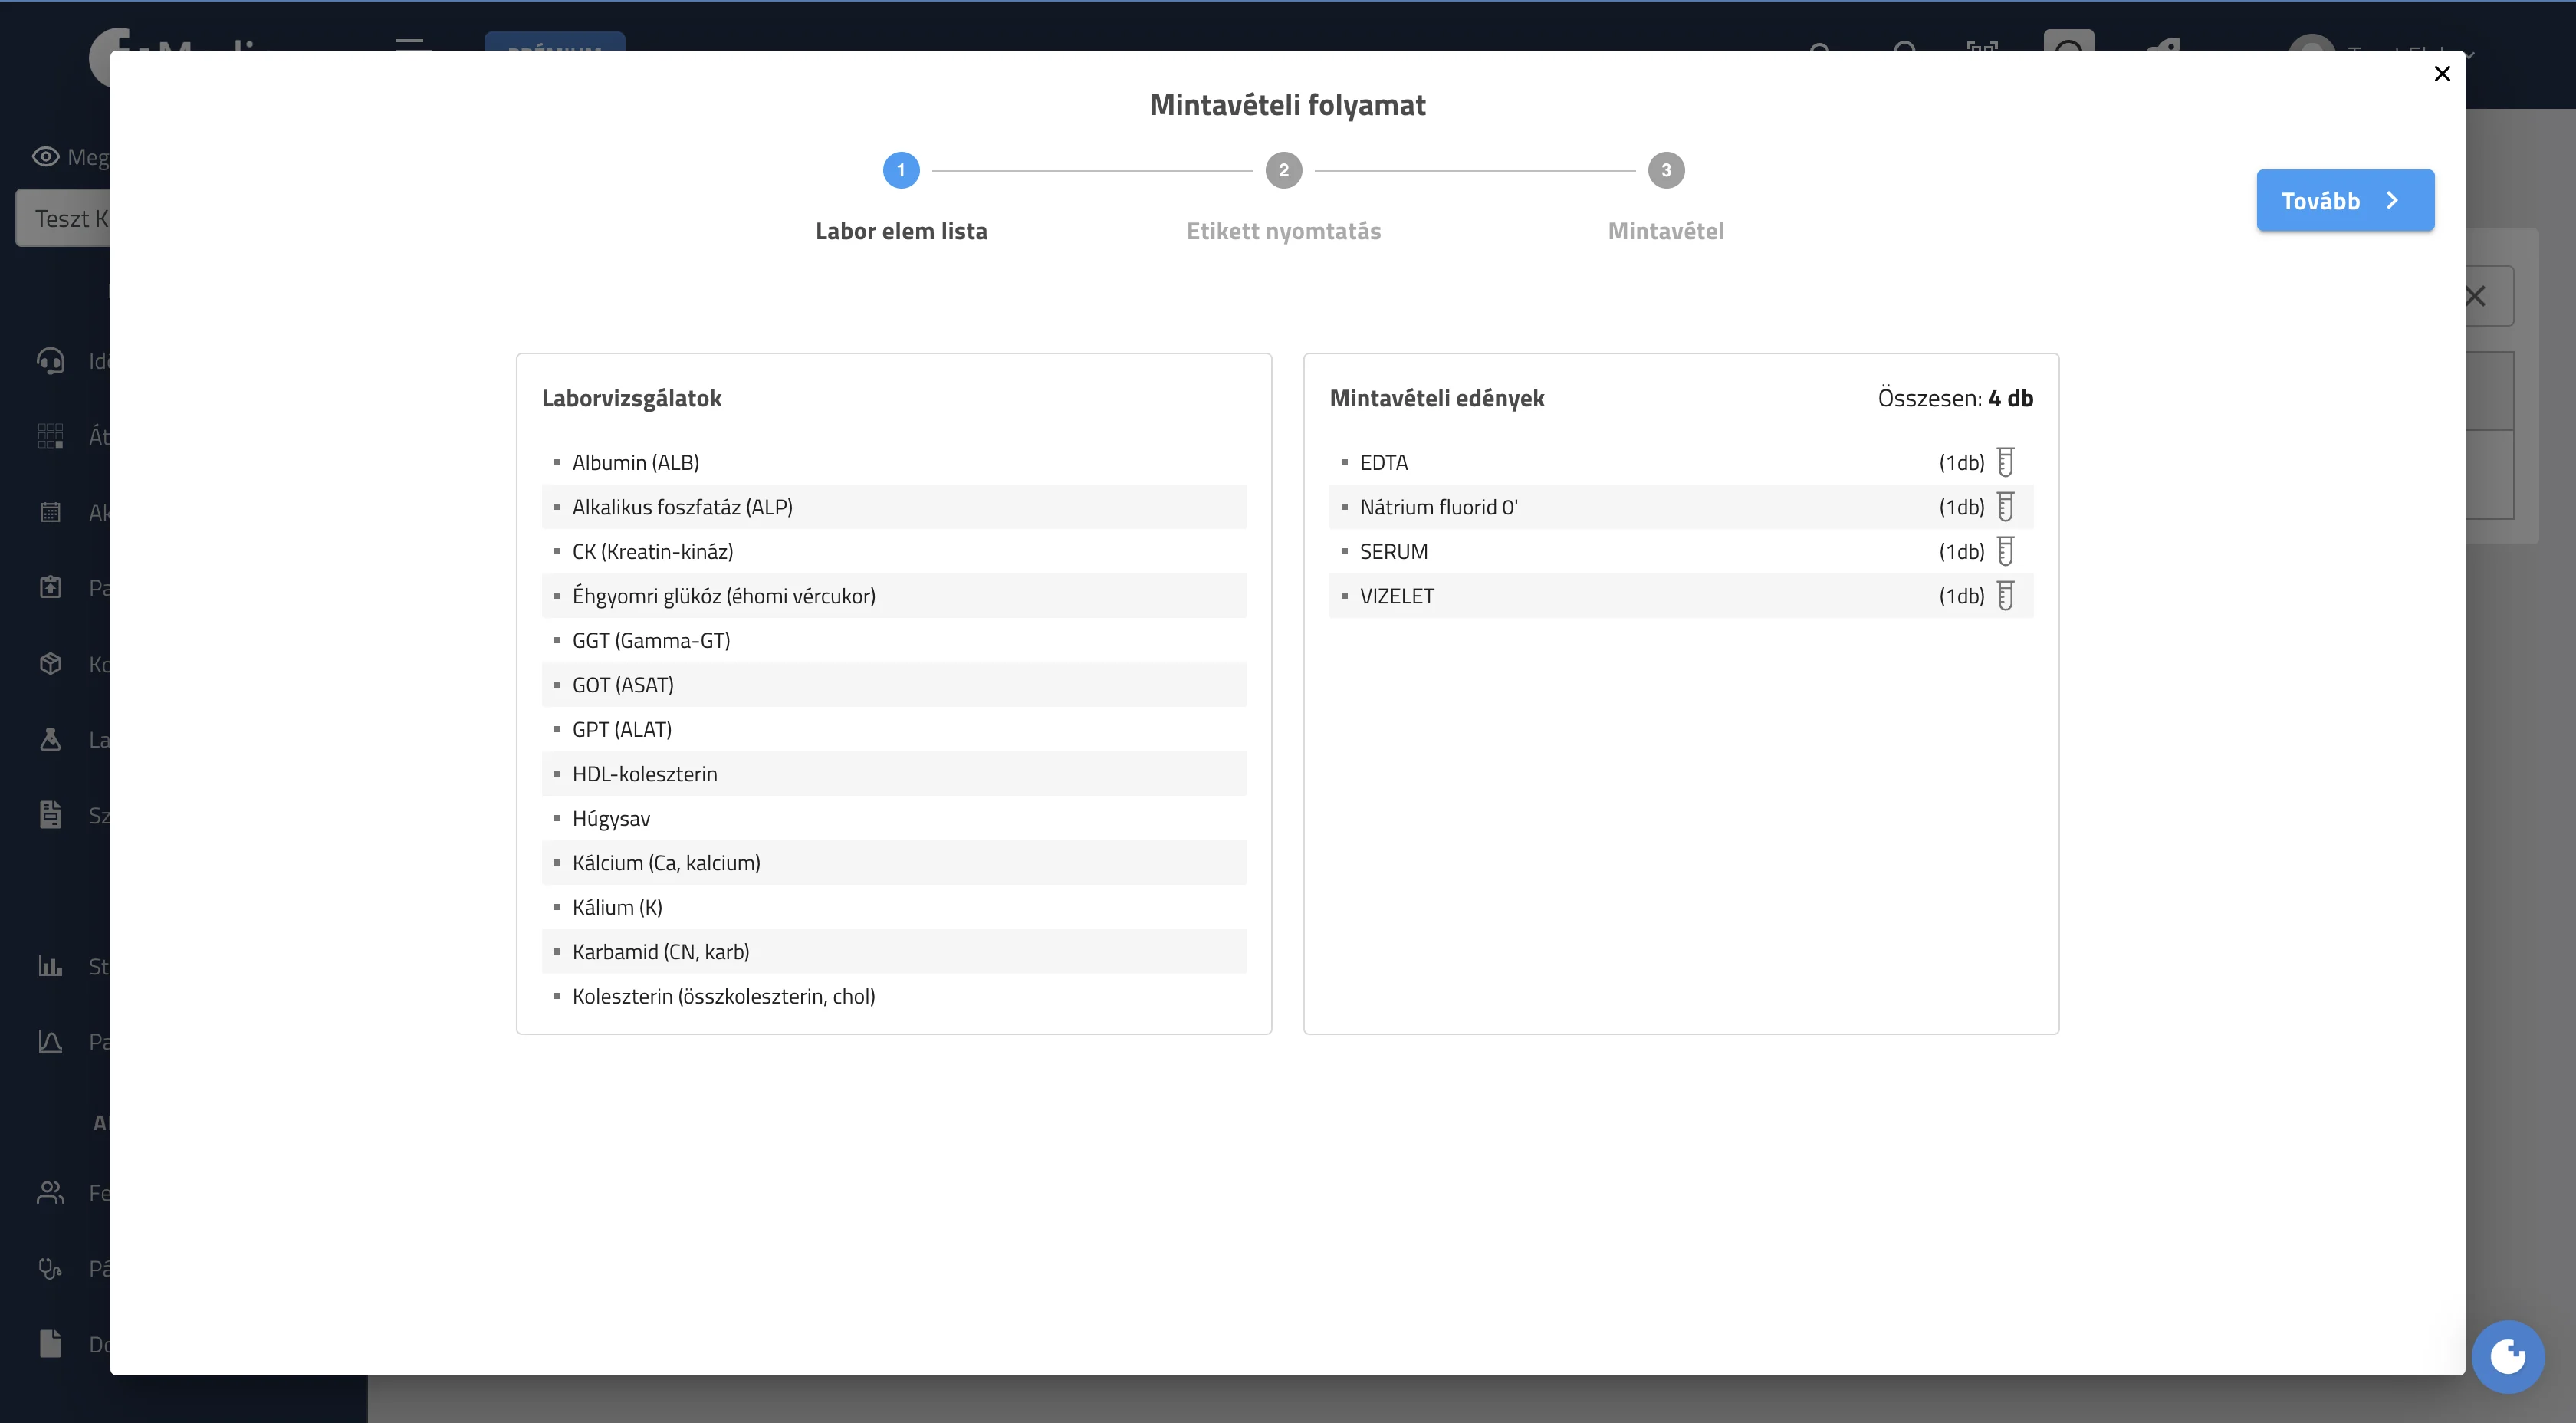Screen dimensions: 2576x1423
Task: Click the EDTA test tube icon
Action: [x=2005, y=462]
